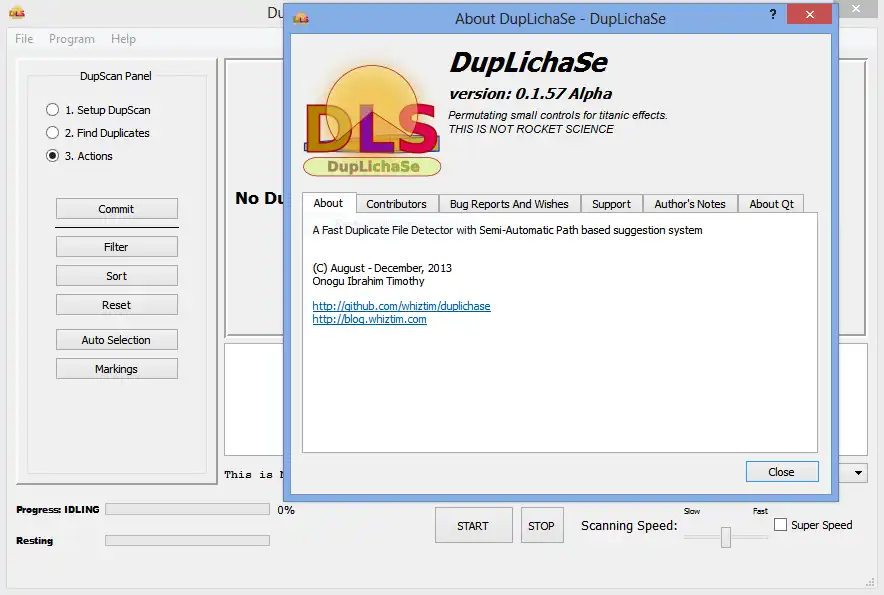The image size is (884, 595).
Task: Click the Fast Duplicate File Detector description
Action: point(507,230)
